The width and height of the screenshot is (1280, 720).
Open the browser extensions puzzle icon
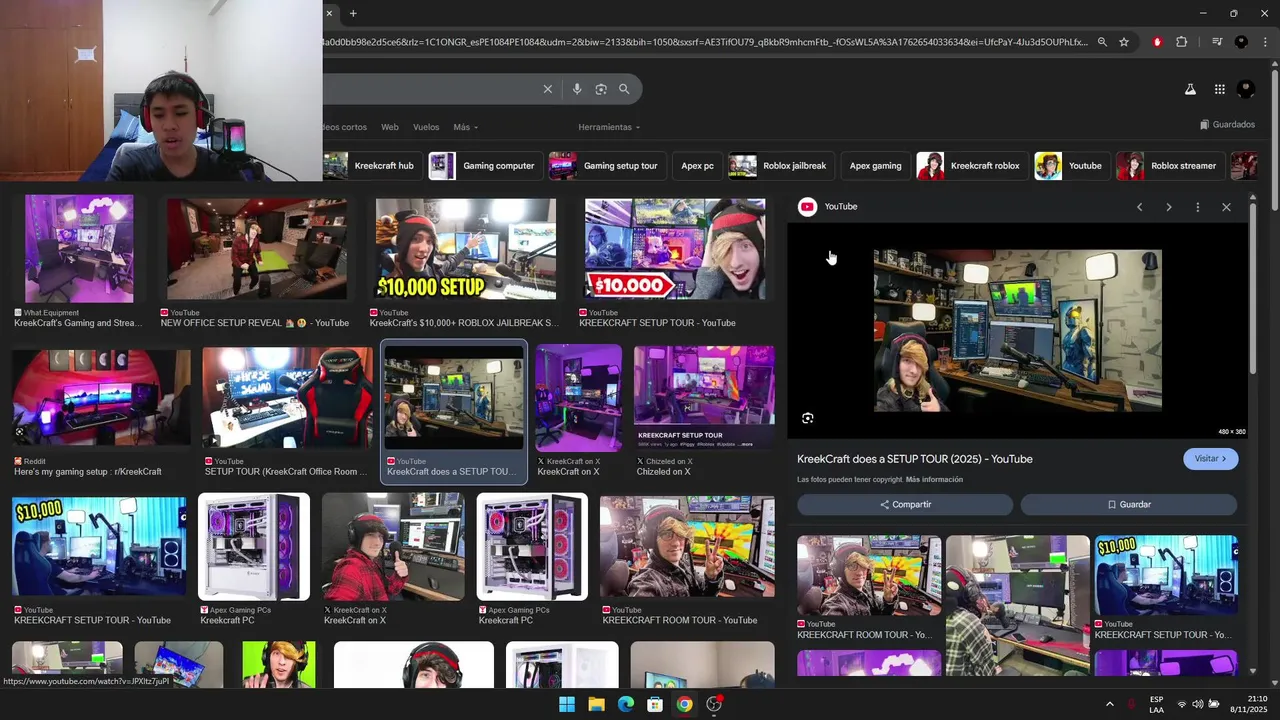click(1182, 42)
